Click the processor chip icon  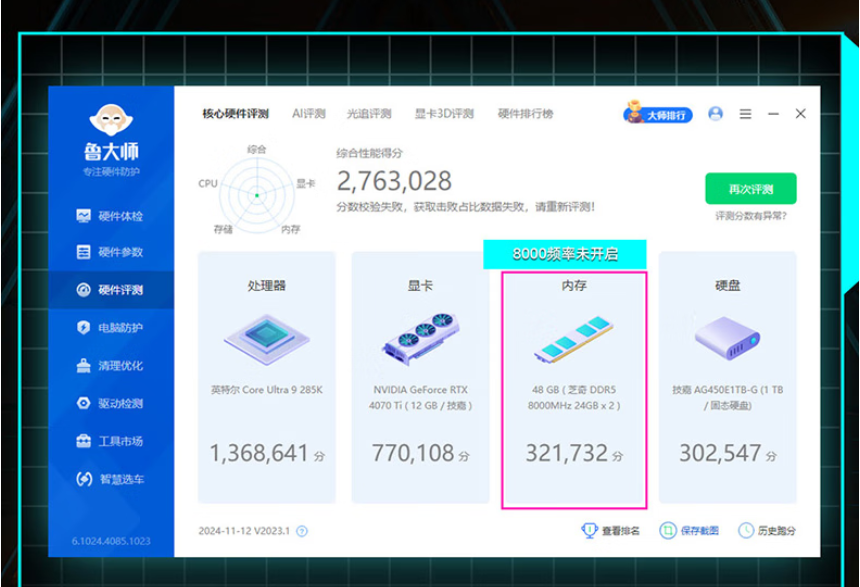(x=267, y=339)
